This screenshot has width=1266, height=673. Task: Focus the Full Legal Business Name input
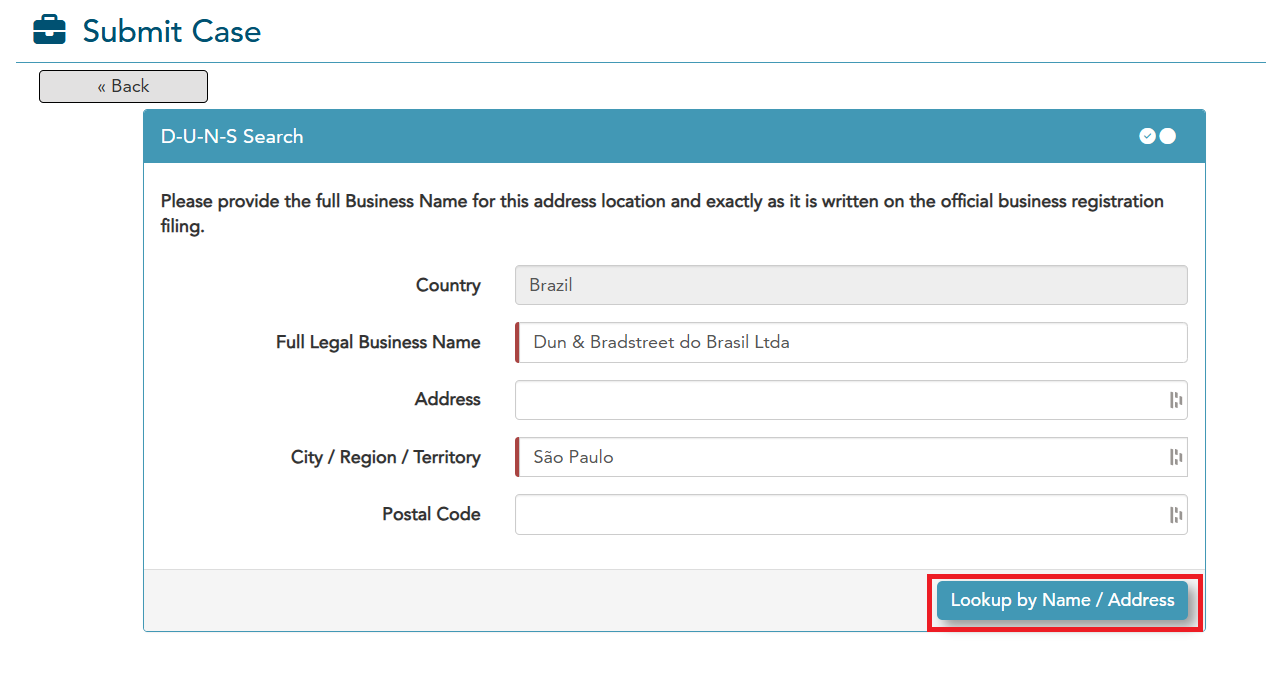click(x=850, y=342)
